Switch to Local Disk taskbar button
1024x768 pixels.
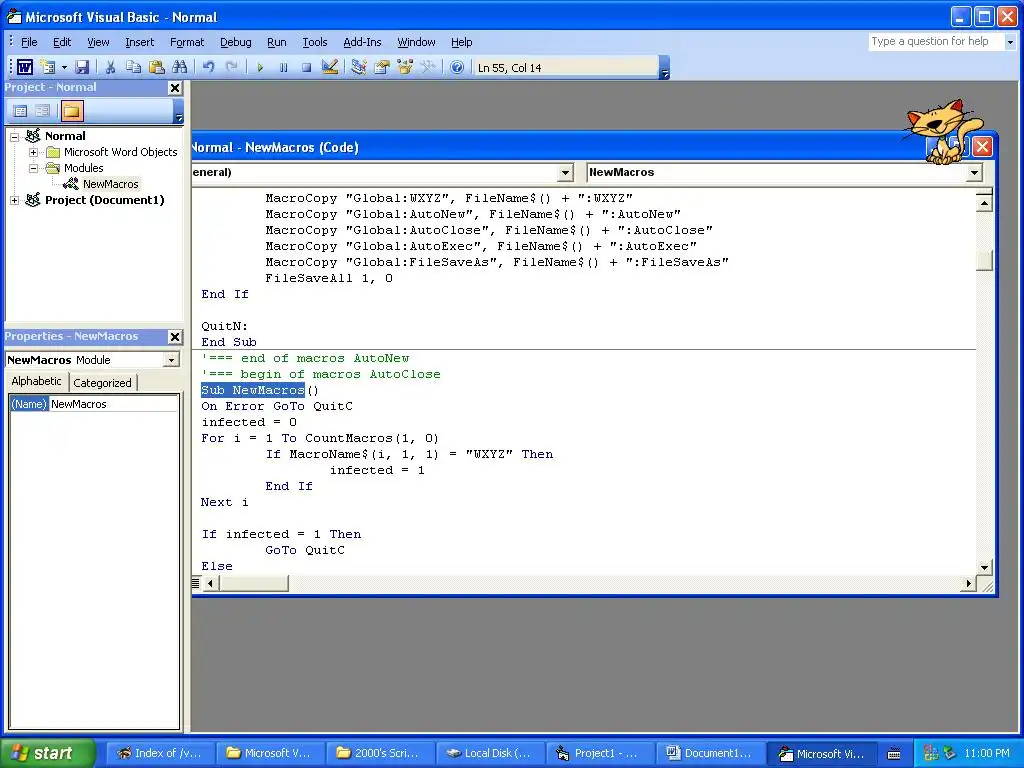(489, 753)
